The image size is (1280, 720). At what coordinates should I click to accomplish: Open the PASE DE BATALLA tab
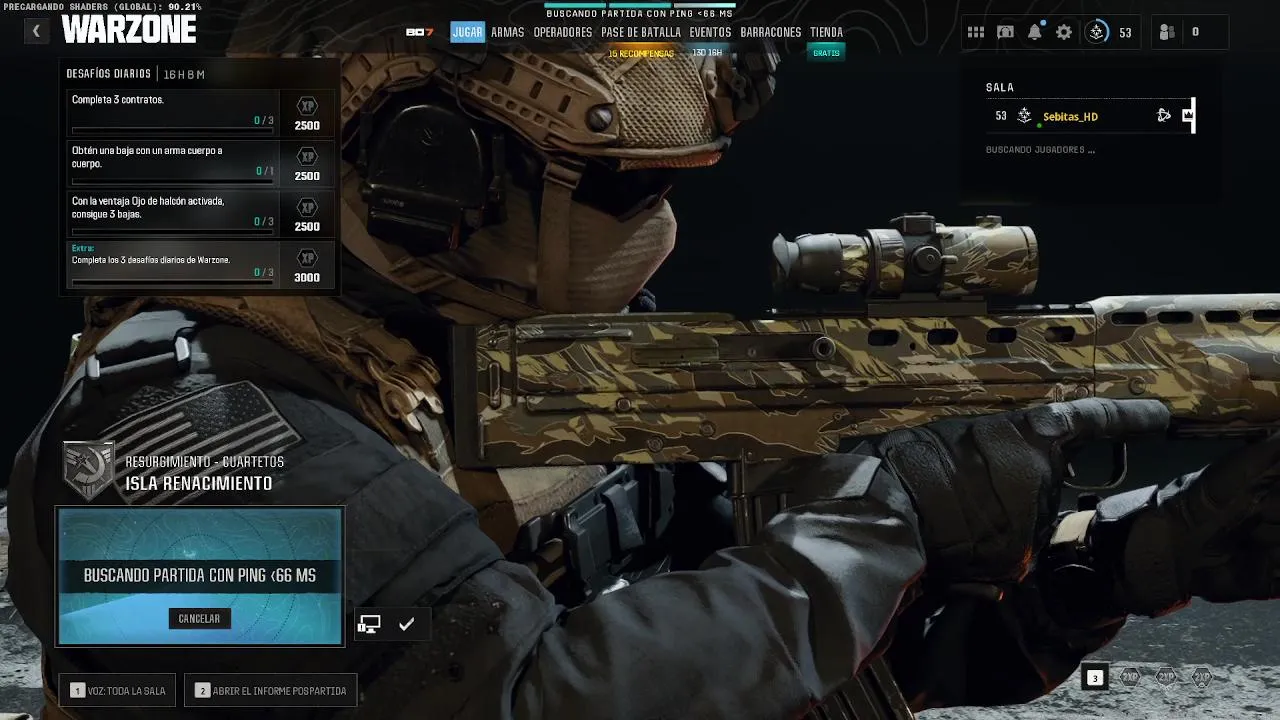pos(641,32)
